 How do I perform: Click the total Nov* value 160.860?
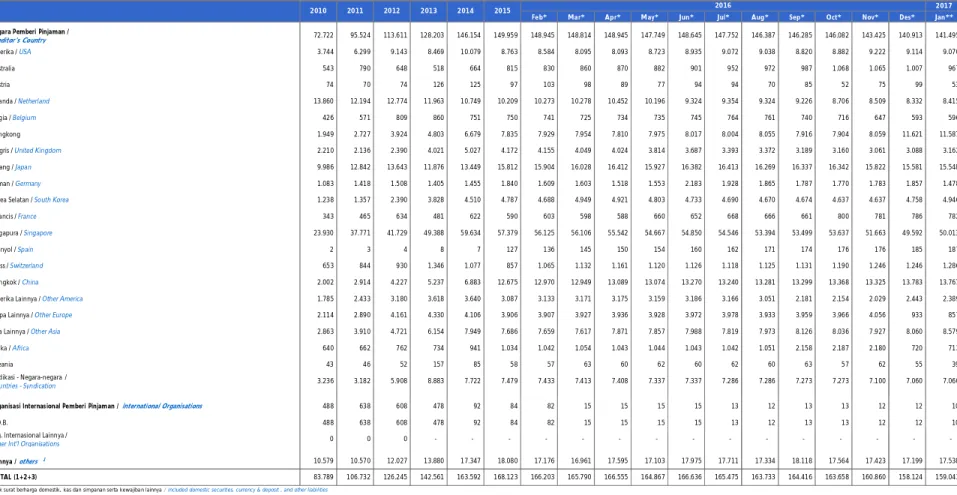[x=870, y=477]
